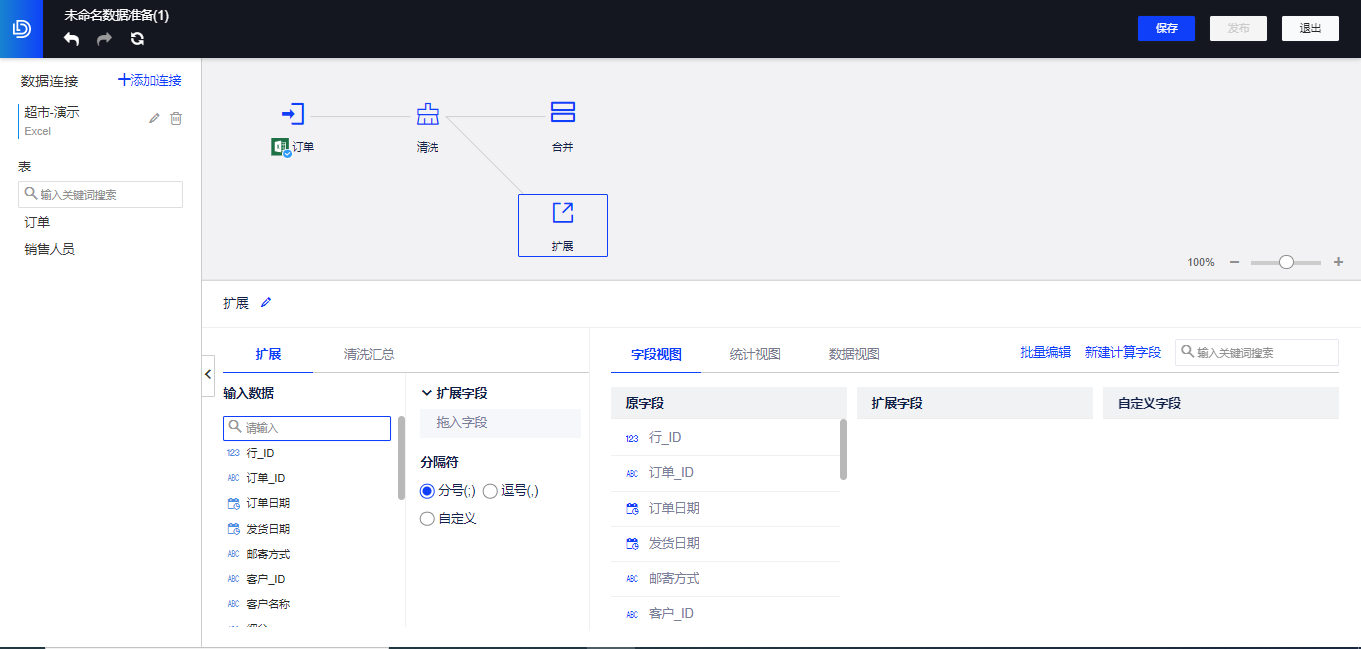
Task: Choose the 自定义 separator option
Action: pos(426,518)
